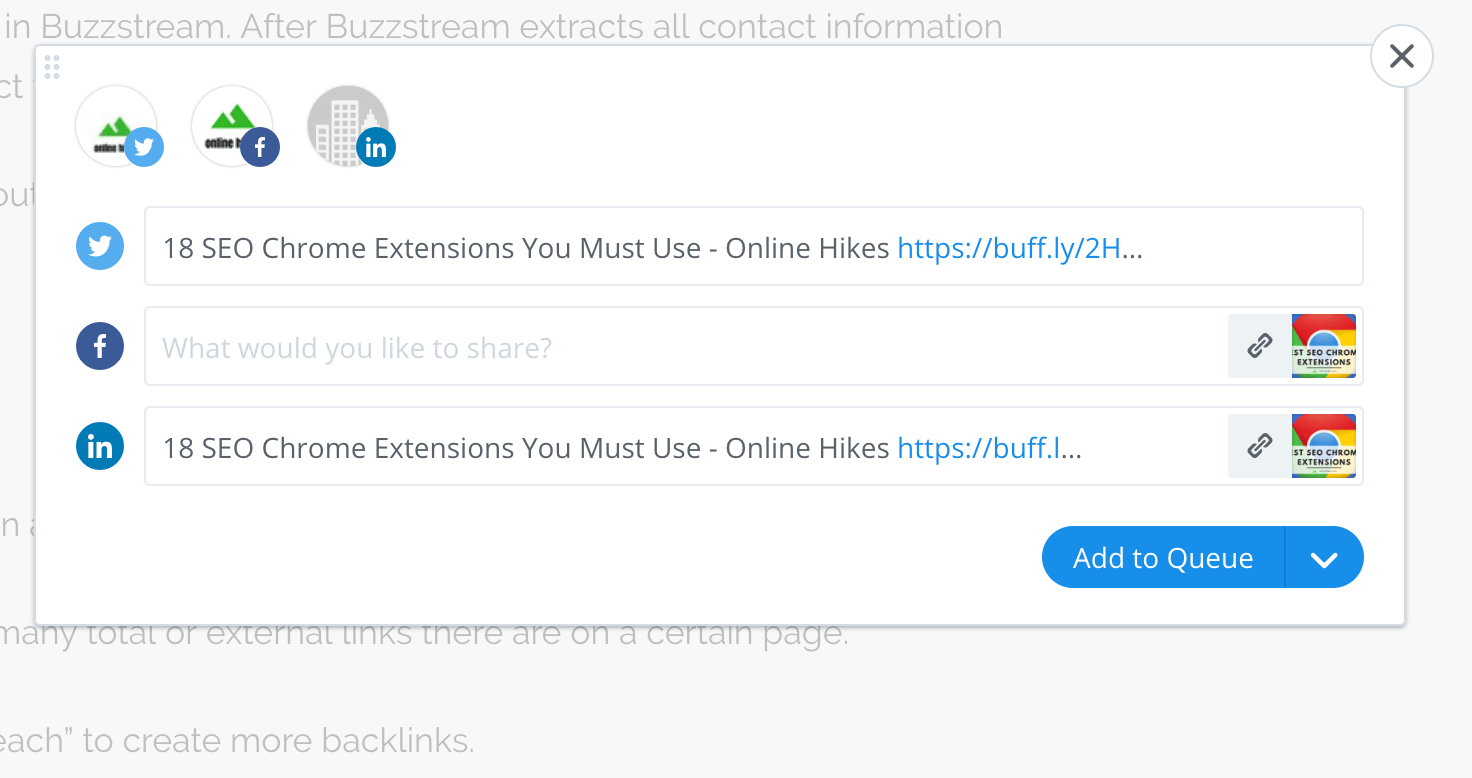Image resolution: width=1472 pixels, height=778 pixels.
Task: Click the Facebook icon beside the share field
Action: 100,346
